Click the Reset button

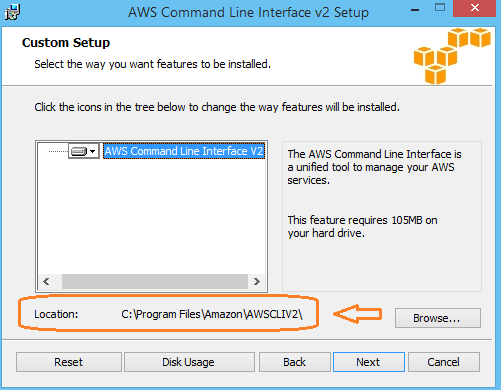pyautogui.click(x=69, y=362)
